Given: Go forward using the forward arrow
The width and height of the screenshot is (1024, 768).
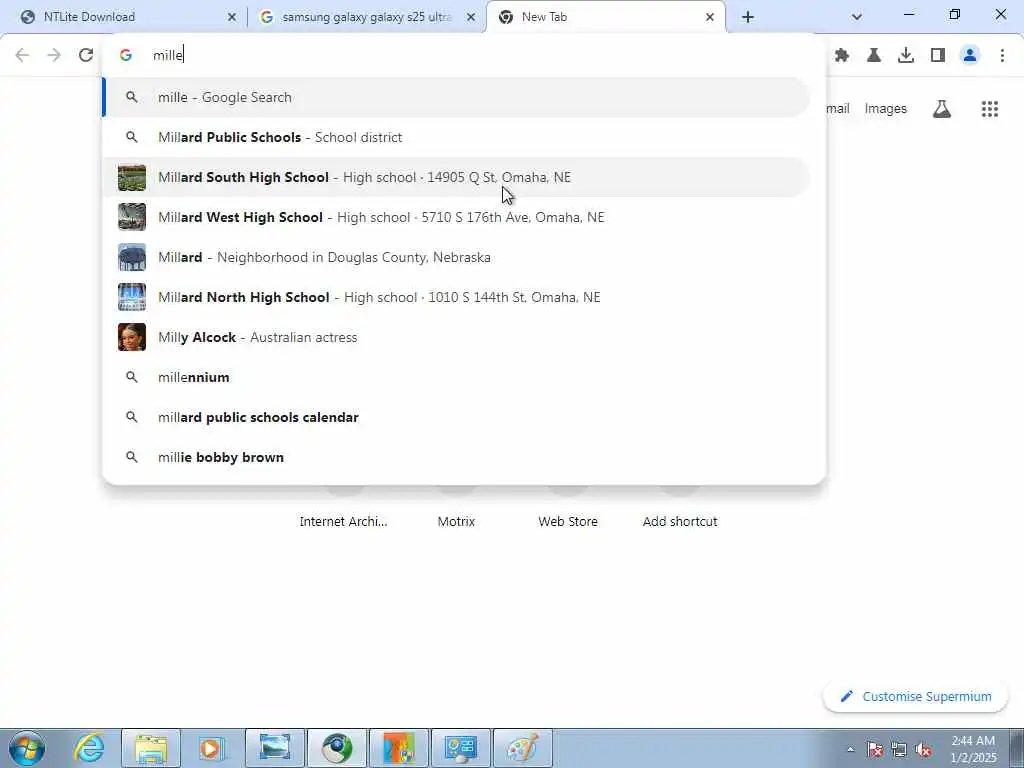Looking at the screenshot, I should click(54, 56).
